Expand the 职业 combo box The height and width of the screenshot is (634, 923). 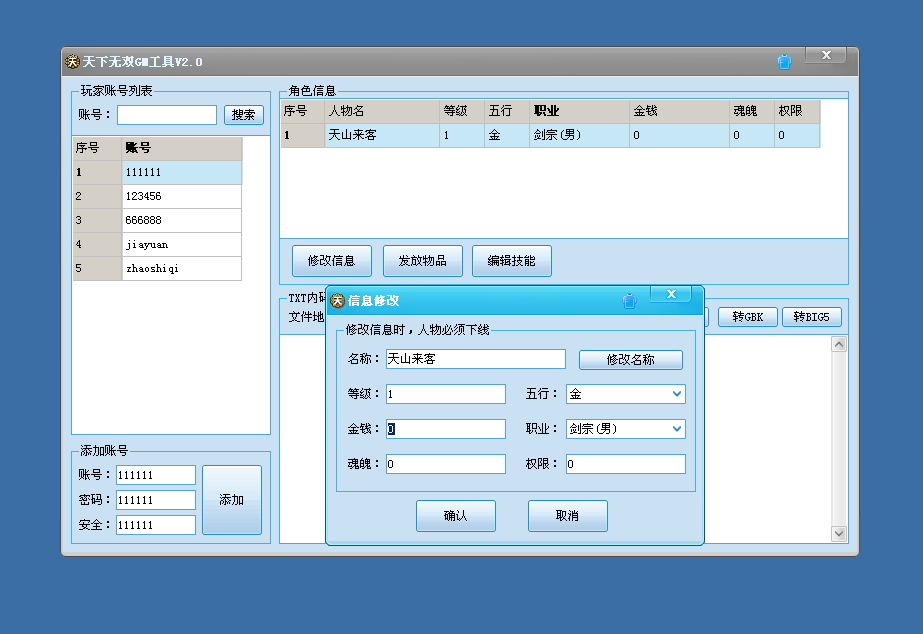tap(677, 429)
